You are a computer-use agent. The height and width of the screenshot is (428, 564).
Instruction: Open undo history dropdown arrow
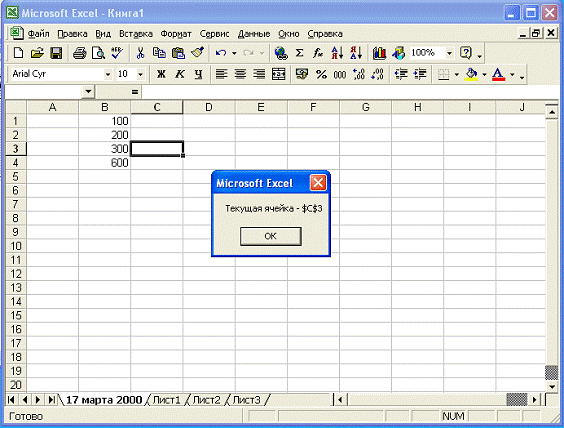click(x=234, y=53)
